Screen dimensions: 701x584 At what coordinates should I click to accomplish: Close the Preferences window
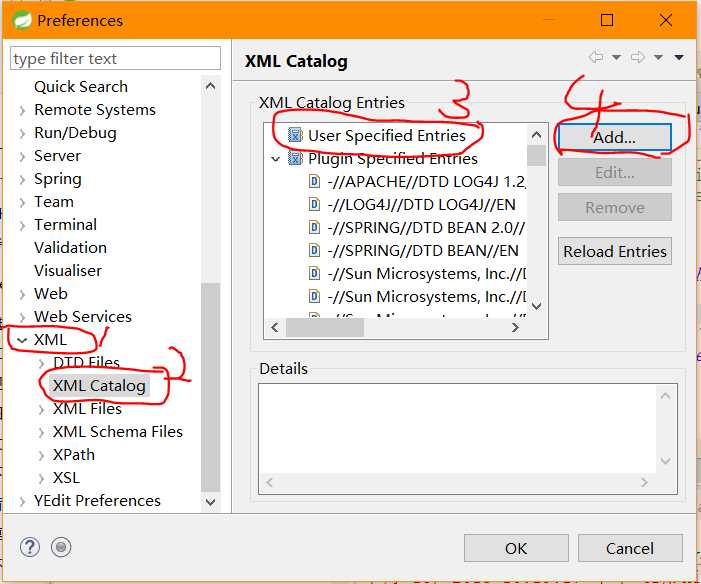coord(666,20)
